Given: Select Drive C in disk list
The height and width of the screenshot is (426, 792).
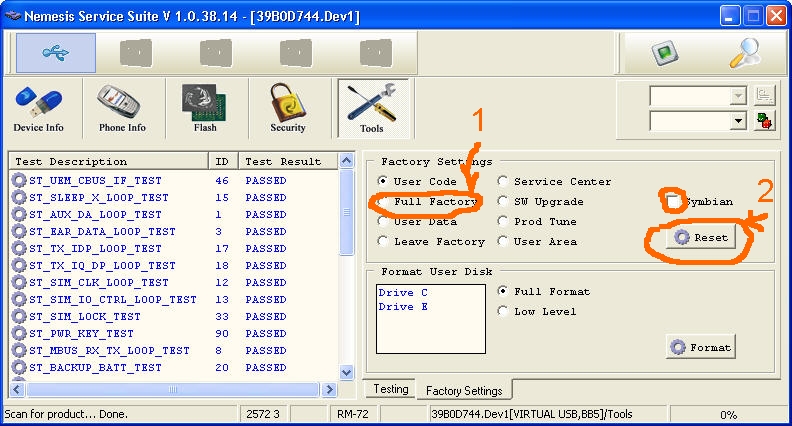Looking at the screenshot, I should coord(403,293).
